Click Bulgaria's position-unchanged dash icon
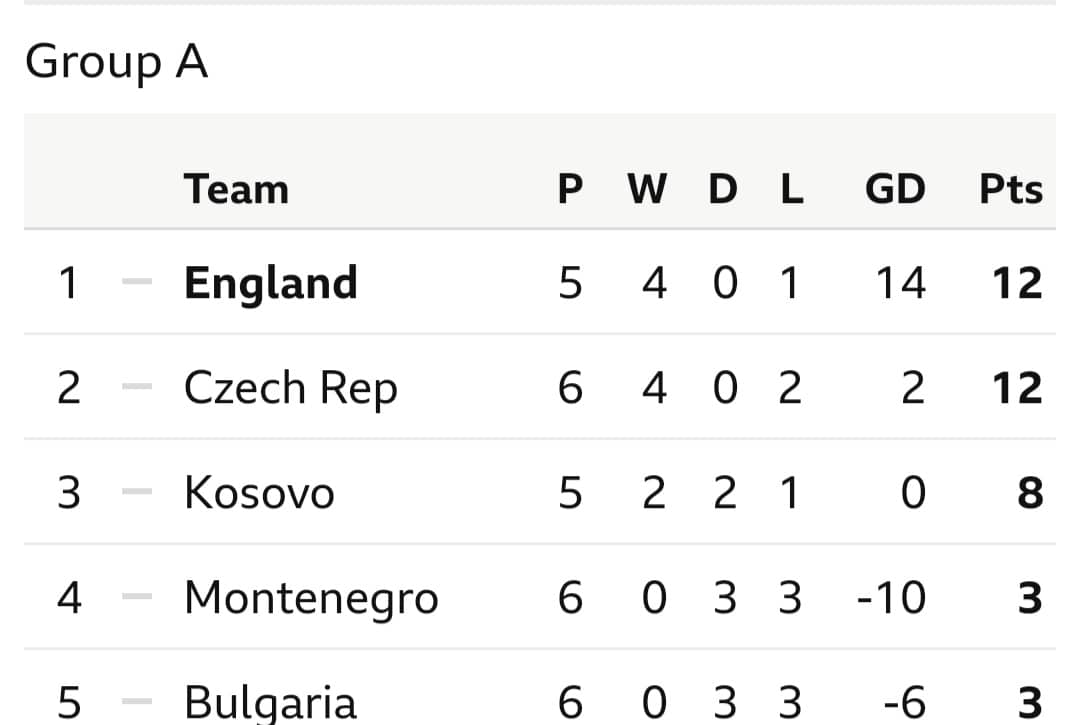This screenshot has width=1080, height=725. click(x=136, y=702)
